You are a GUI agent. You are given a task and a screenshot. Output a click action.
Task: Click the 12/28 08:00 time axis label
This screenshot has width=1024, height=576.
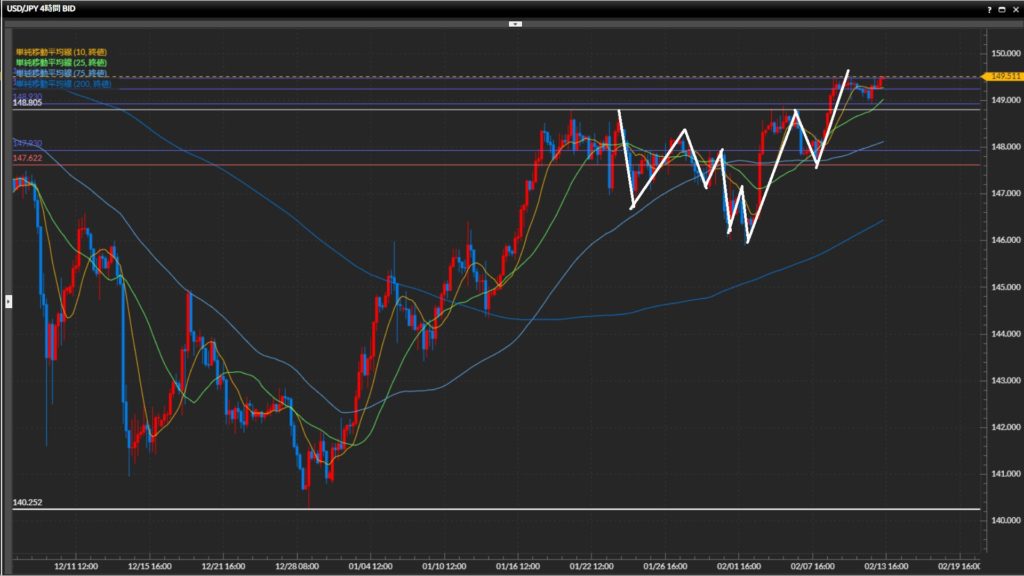point(299,565)
